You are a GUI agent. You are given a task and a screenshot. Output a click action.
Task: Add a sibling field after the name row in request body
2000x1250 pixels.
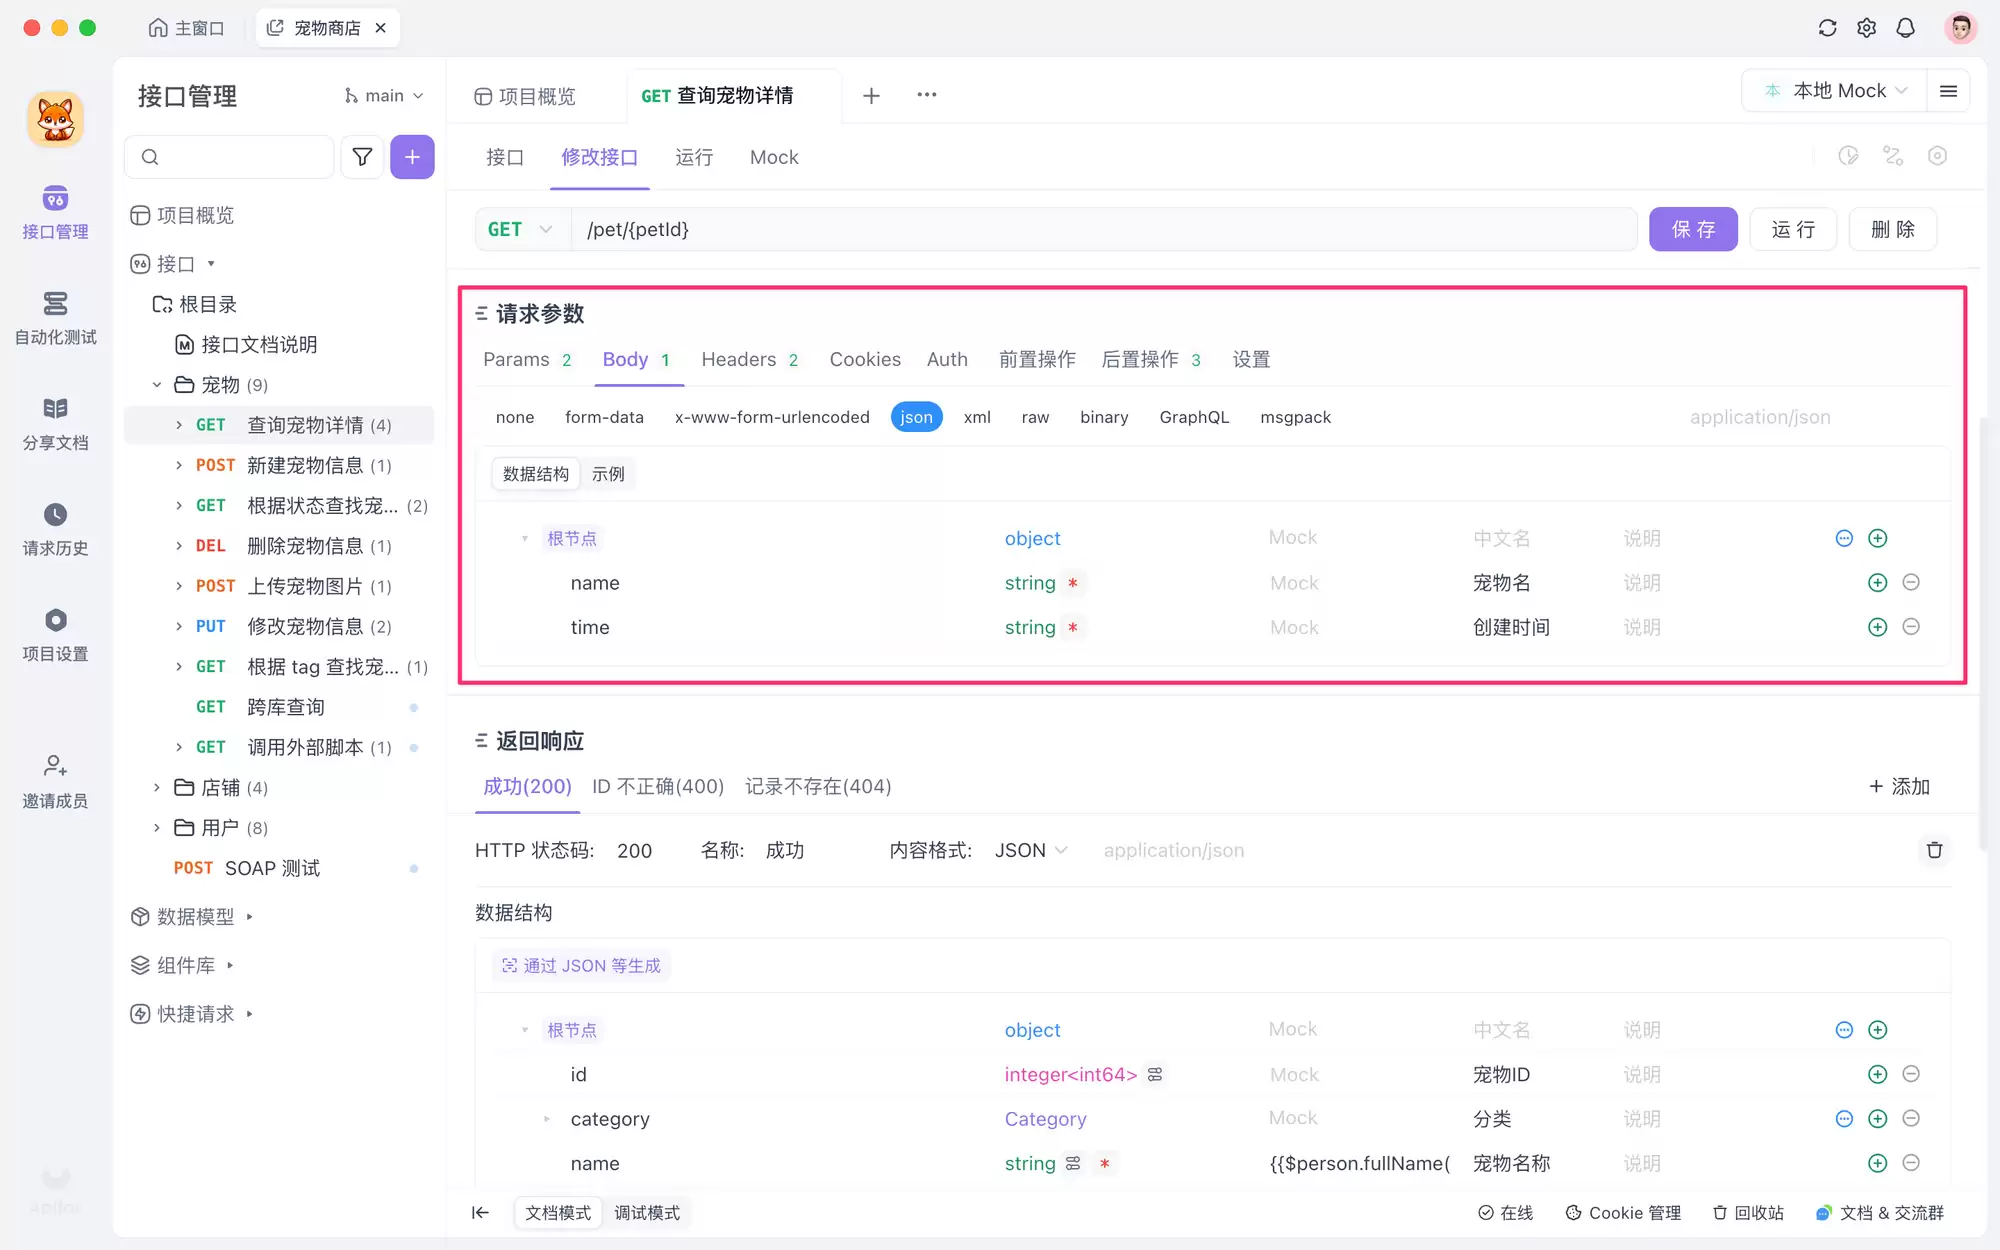pos(1877,583)
